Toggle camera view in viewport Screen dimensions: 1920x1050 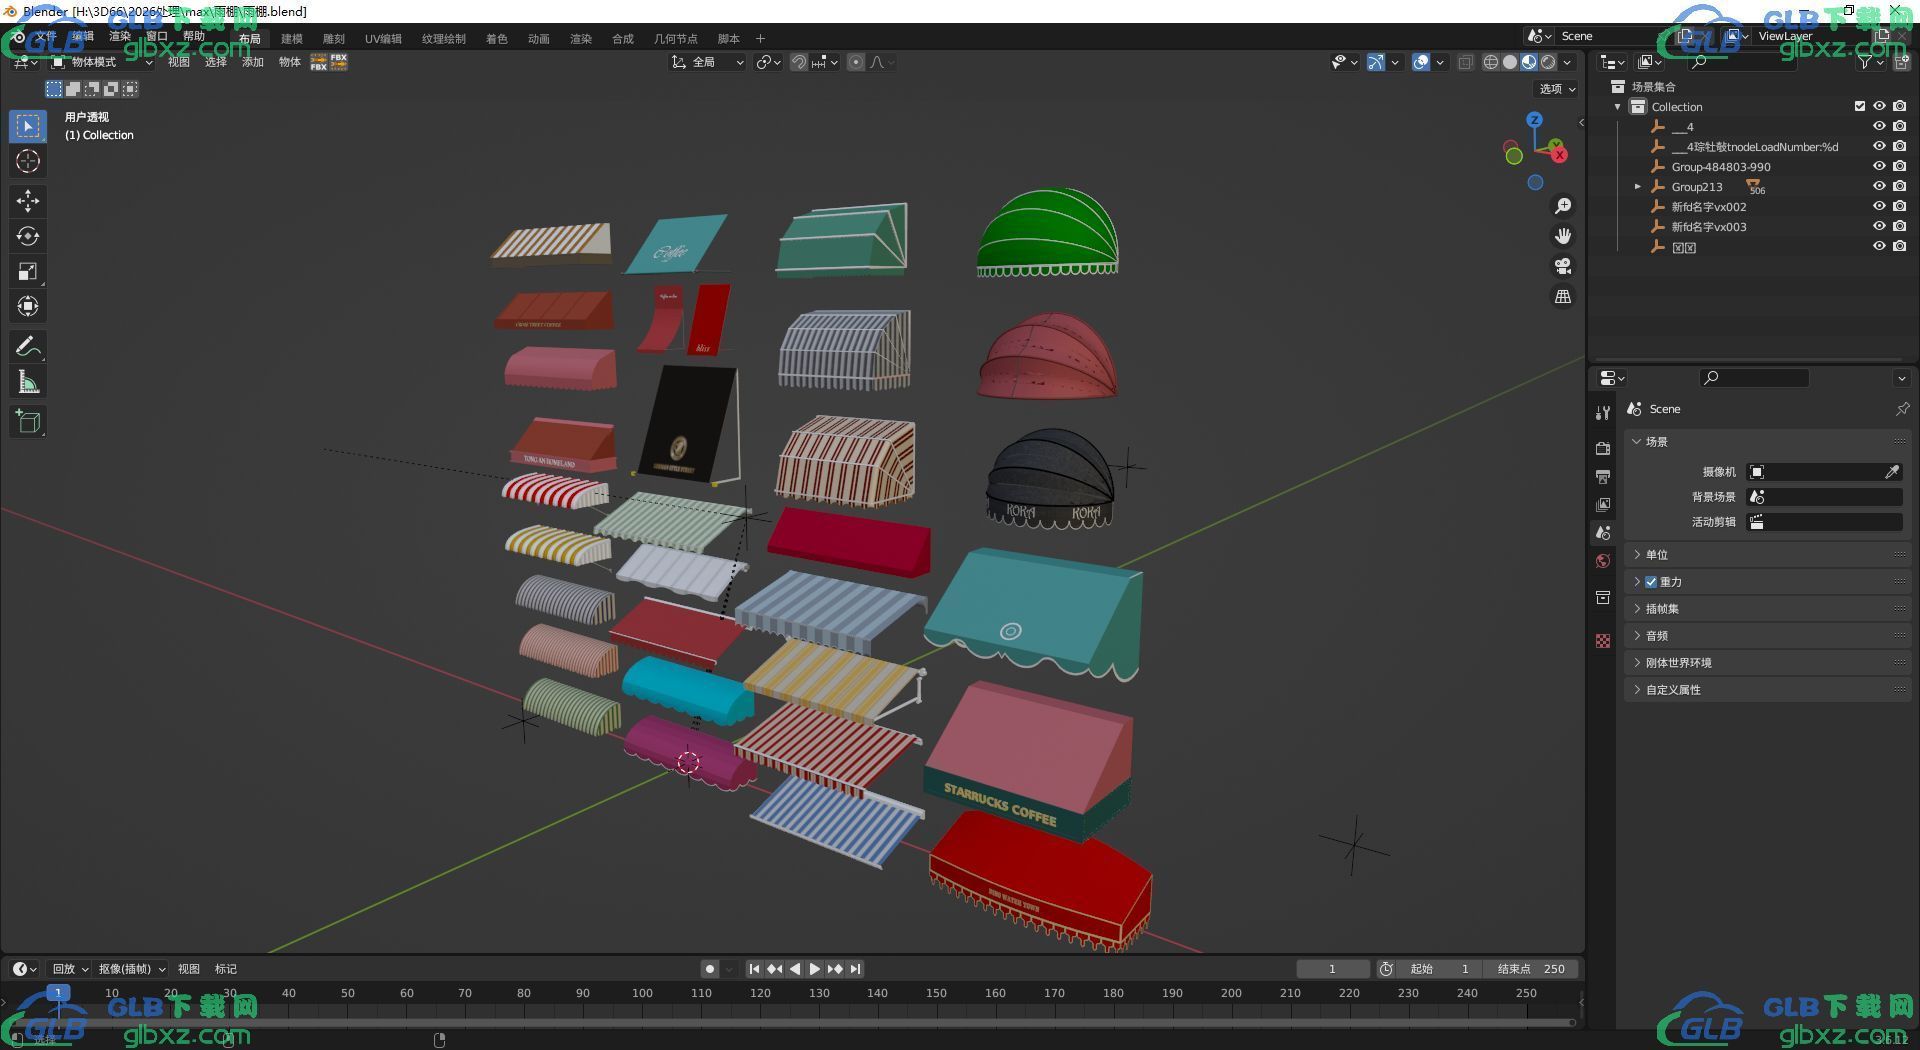(x=1562, y=266)
